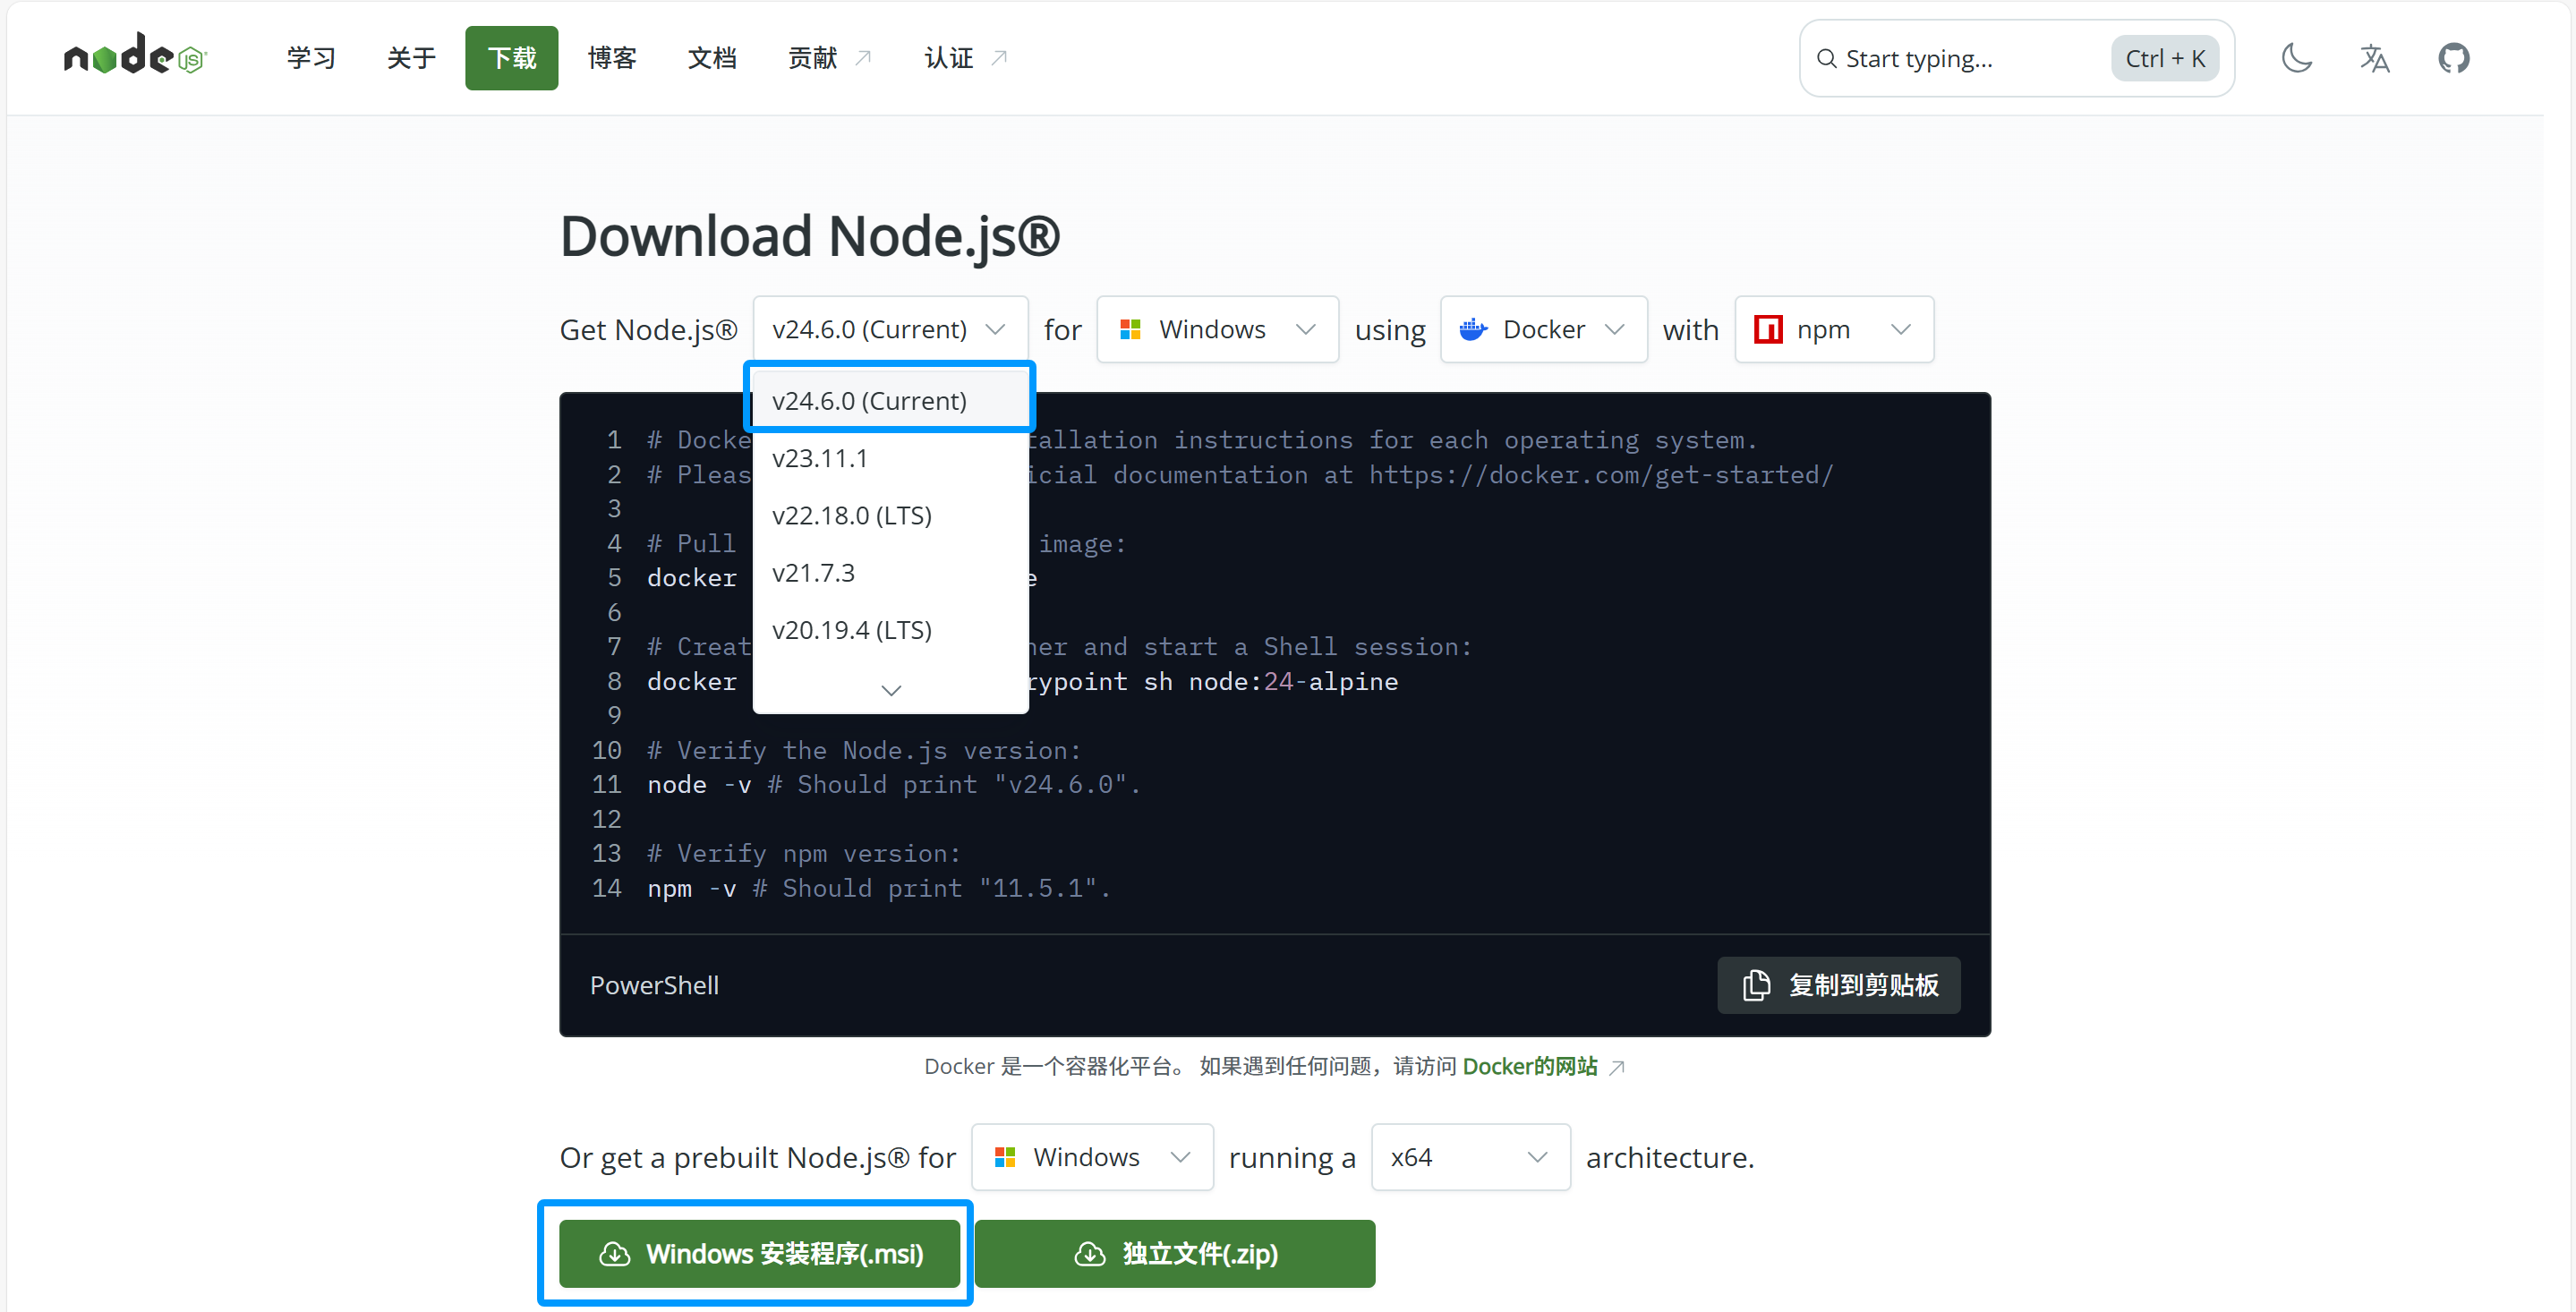Open the 学习 menu item
2576x1312 pixels.
(311, 58)
